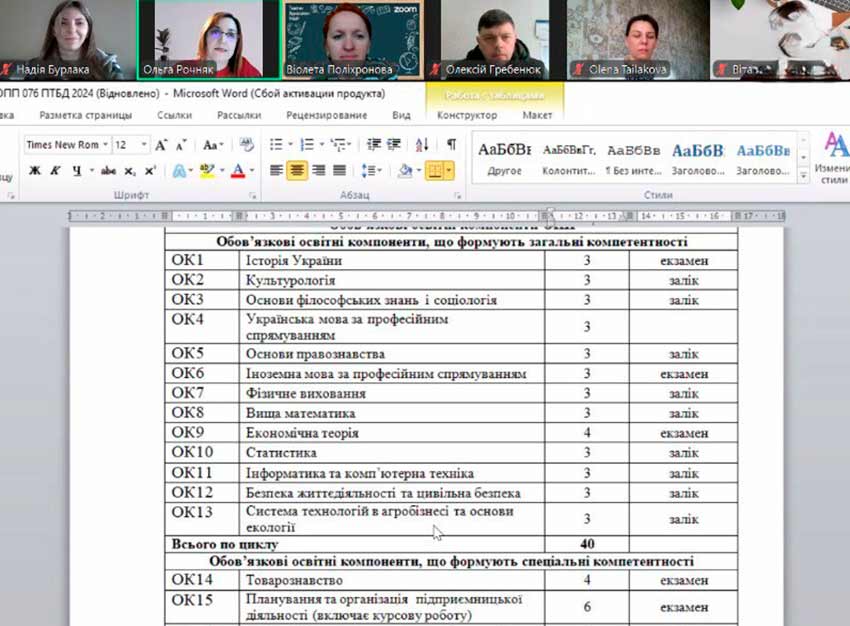Open the red font color picker arrow

click(x=250, y=171)
